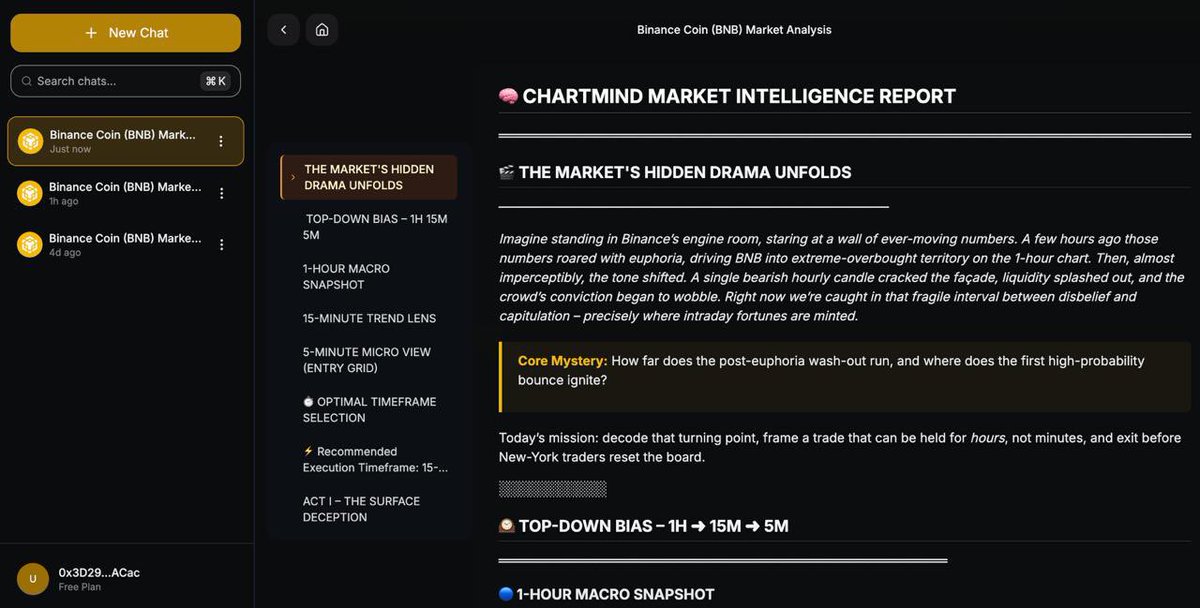
Task: Click the Binance Coin (BNB) Market Analysis title
Action: coord(734,30)
